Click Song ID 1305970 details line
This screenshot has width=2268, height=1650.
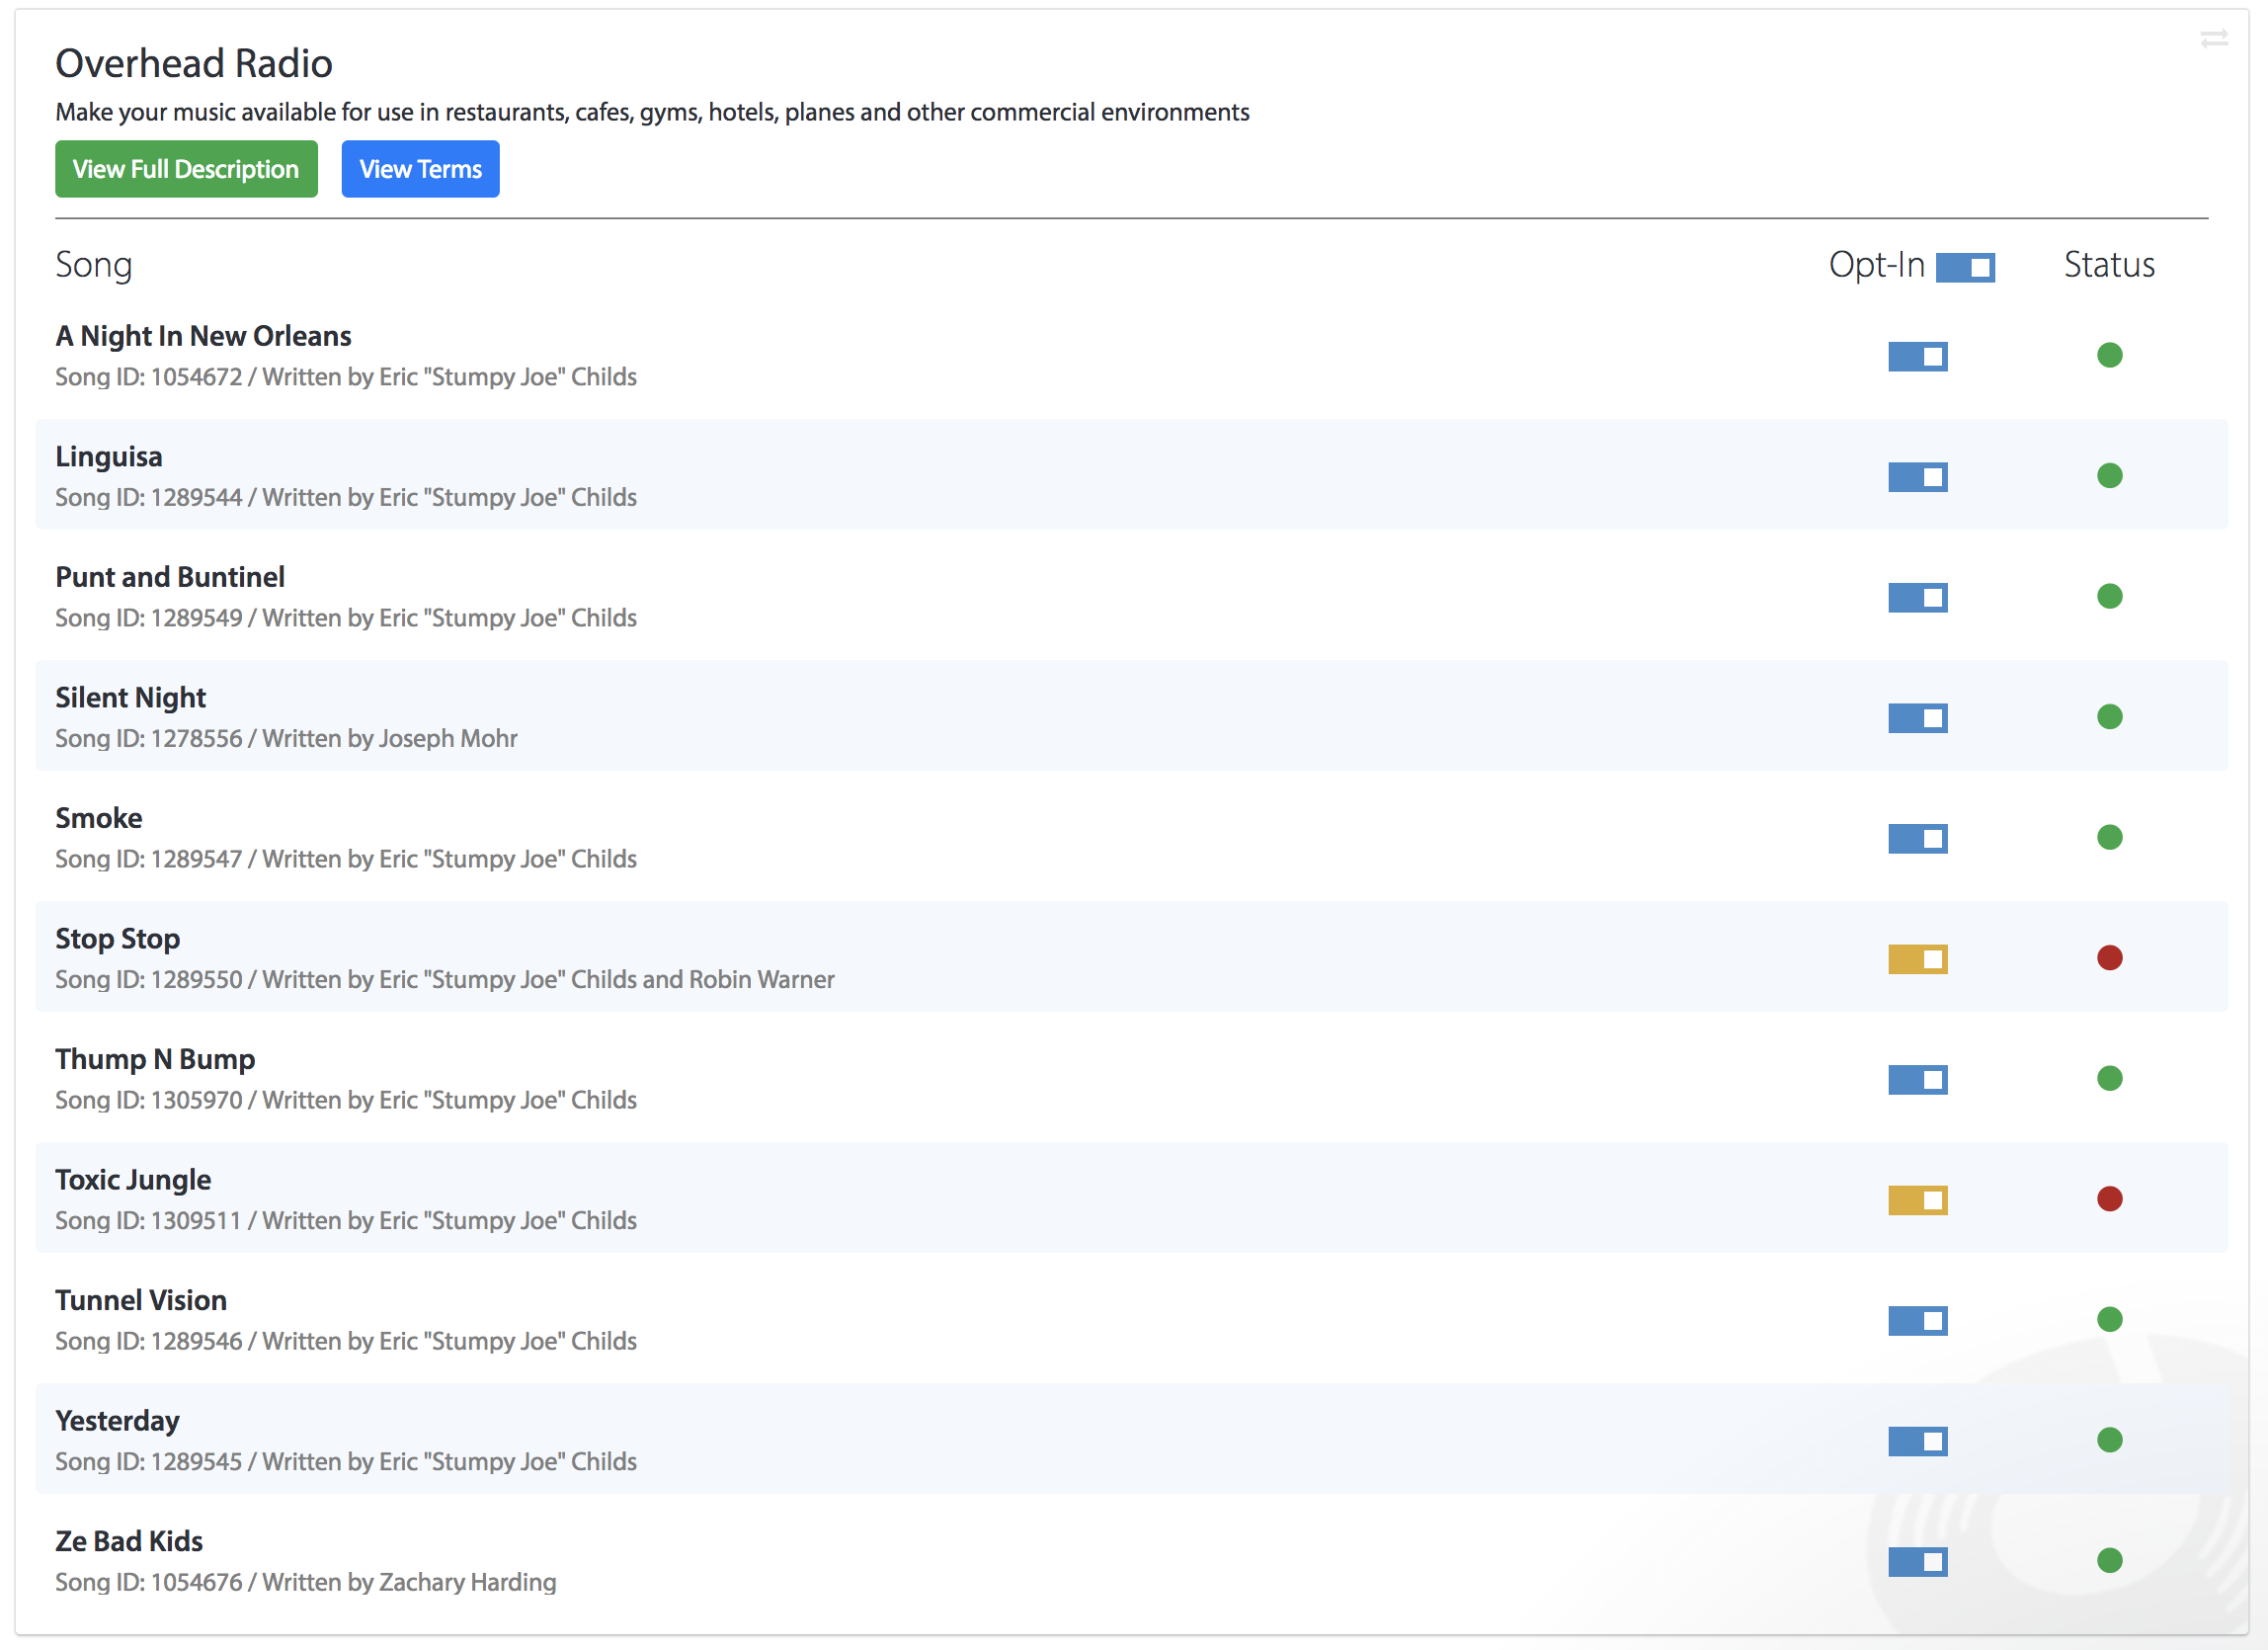[x=346, y=1100]
